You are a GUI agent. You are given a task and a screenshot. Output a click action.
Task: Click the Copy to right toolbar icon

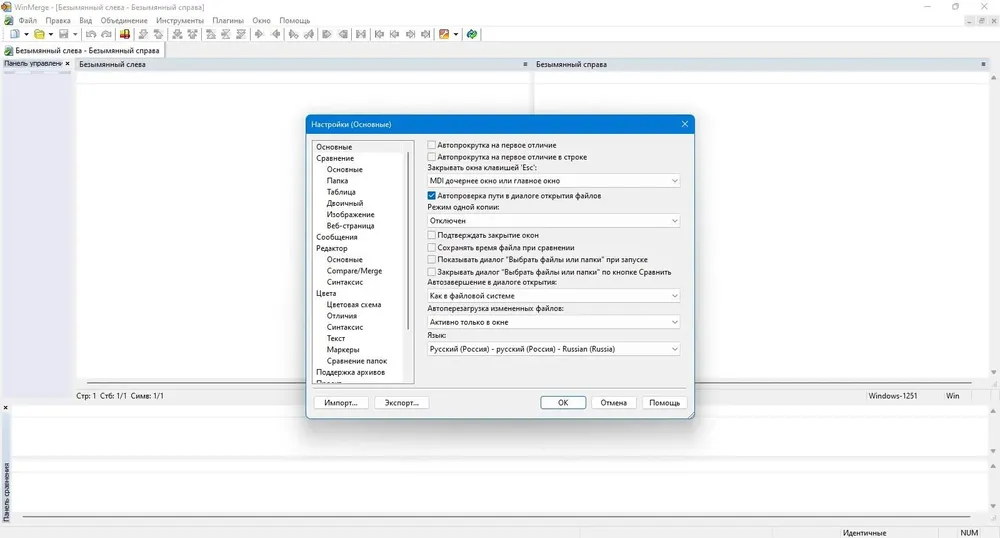(x=259, y=34)
